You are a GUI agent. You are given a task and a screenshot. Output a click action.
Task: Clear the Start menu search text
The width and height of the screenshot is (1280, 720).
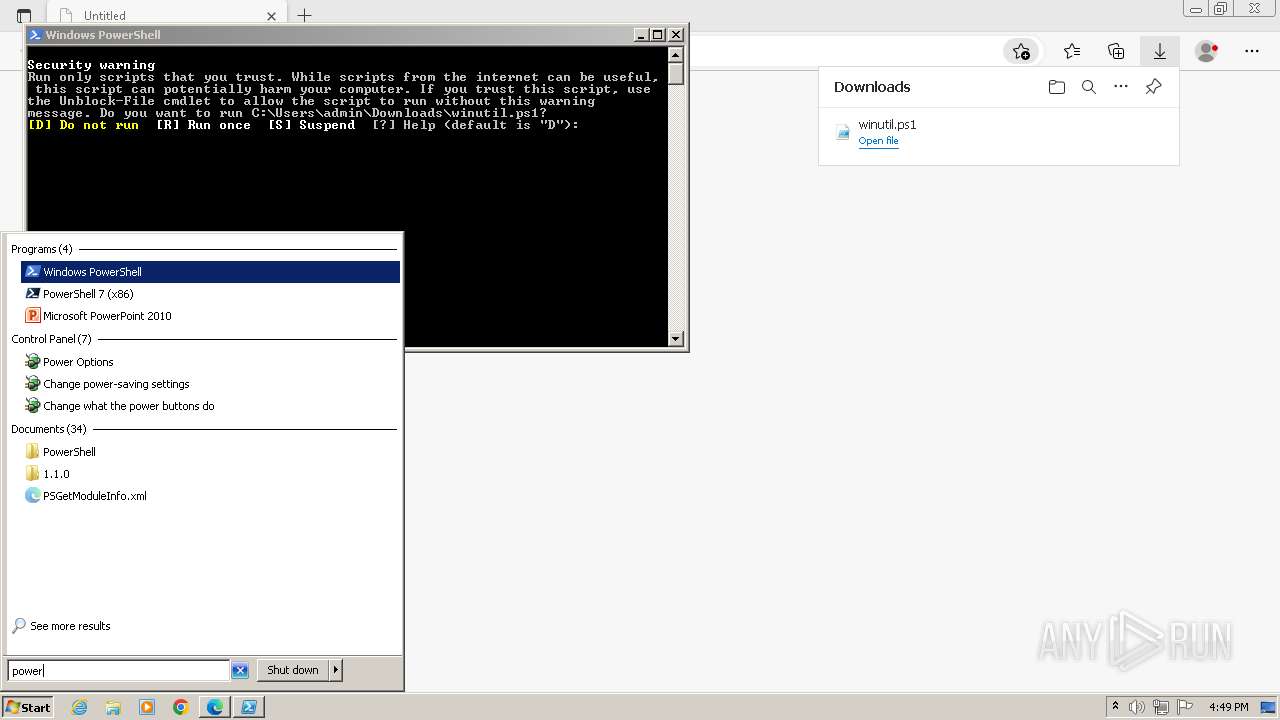click(x=240, y=671)
